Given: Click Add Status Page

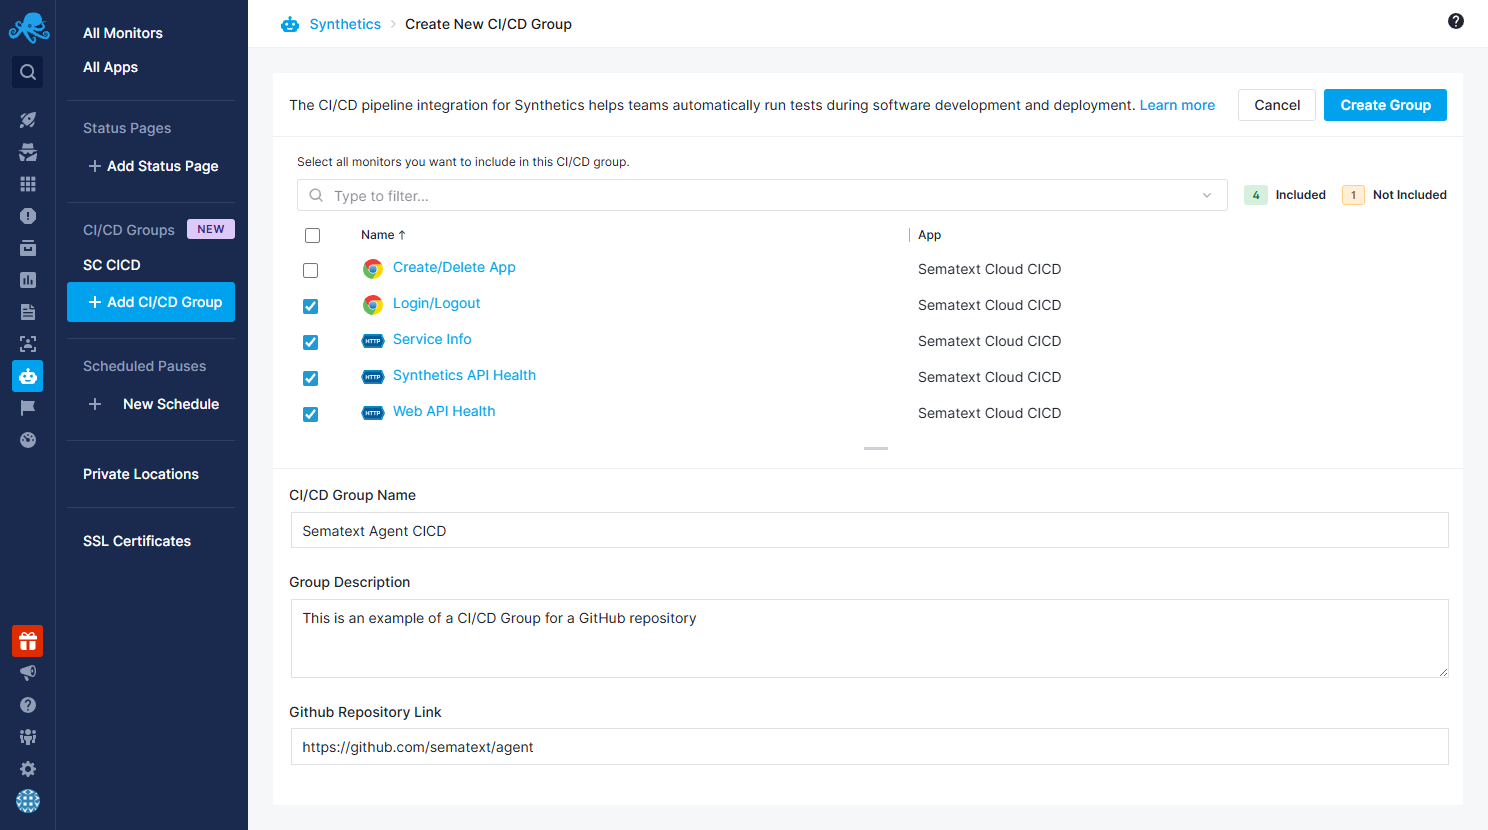Looking at the screenshot, I should click(x=153, y=166).
